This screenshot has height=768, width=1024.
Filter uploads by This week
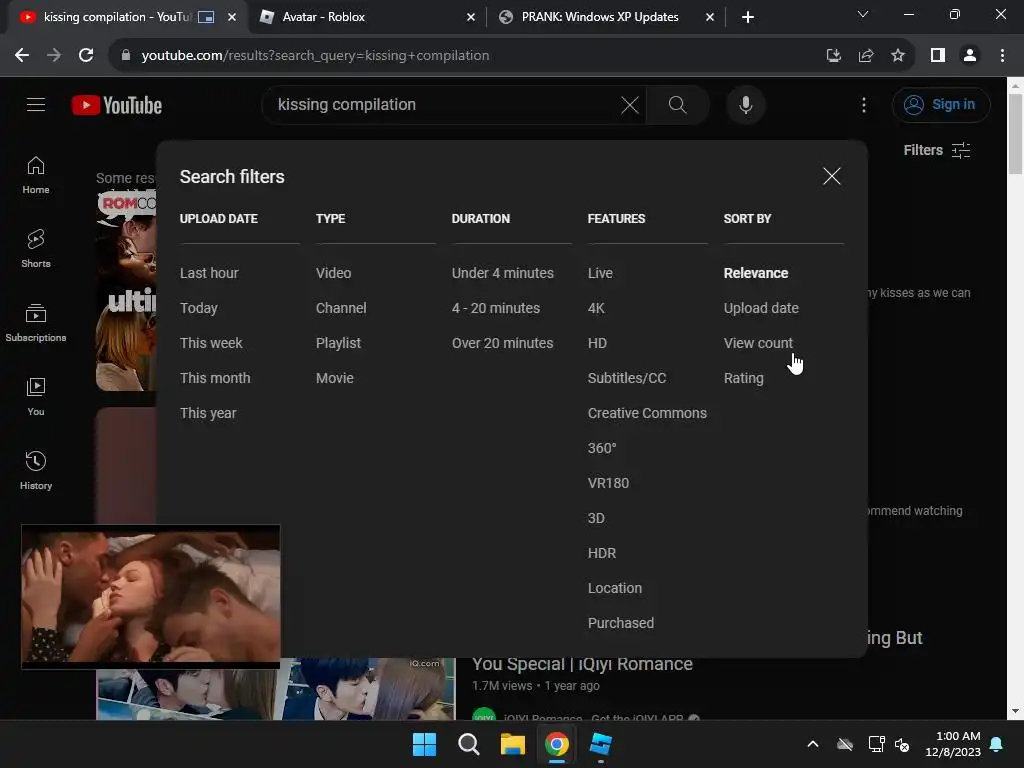211,343
